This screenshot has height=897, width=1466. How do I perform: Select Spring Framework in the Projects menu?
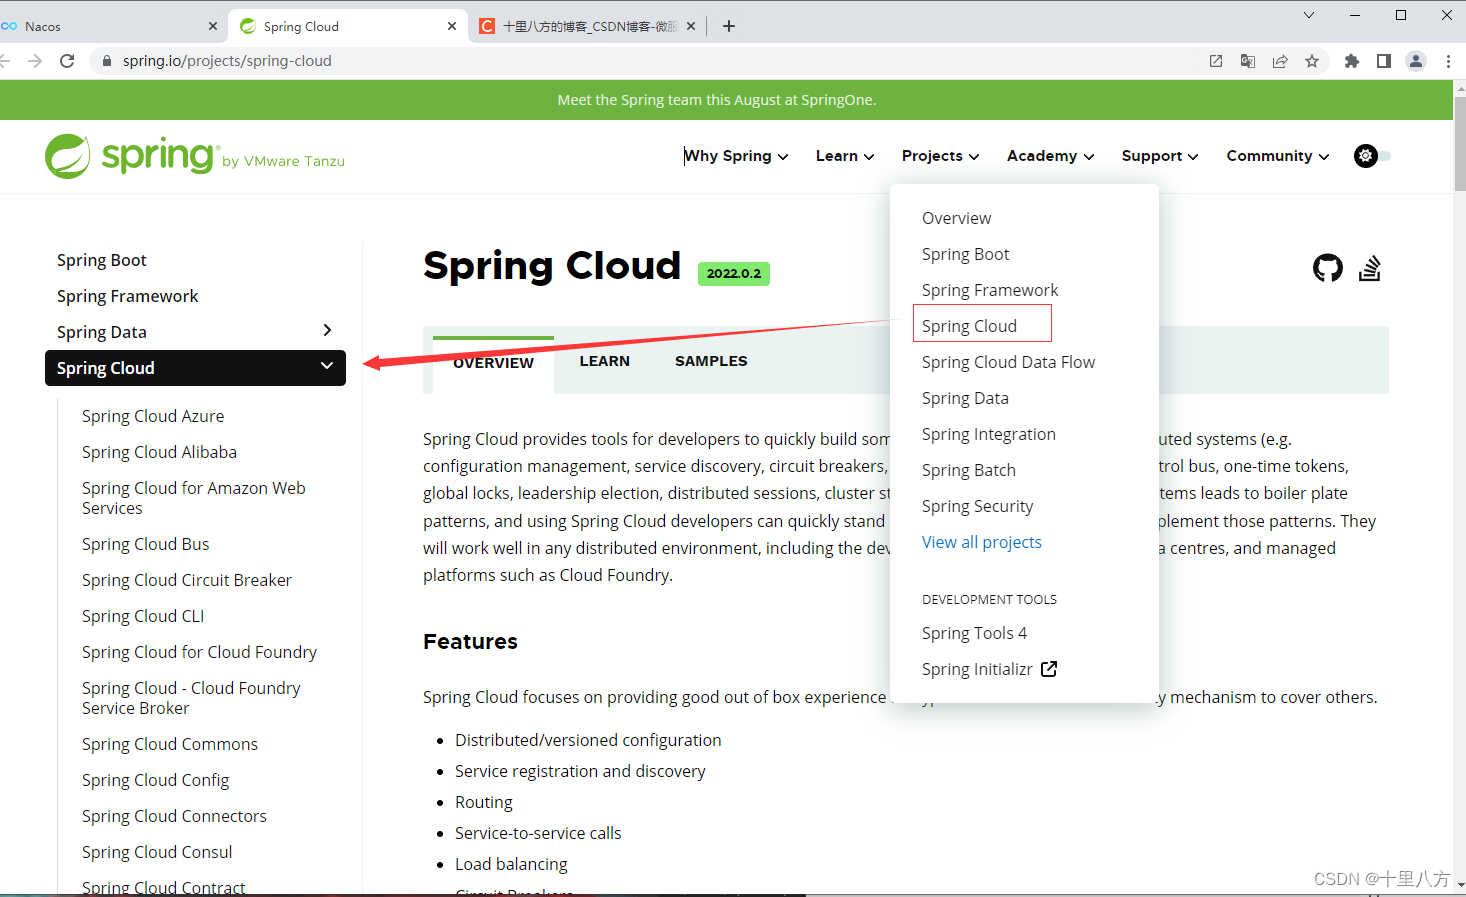coord(990,290)
